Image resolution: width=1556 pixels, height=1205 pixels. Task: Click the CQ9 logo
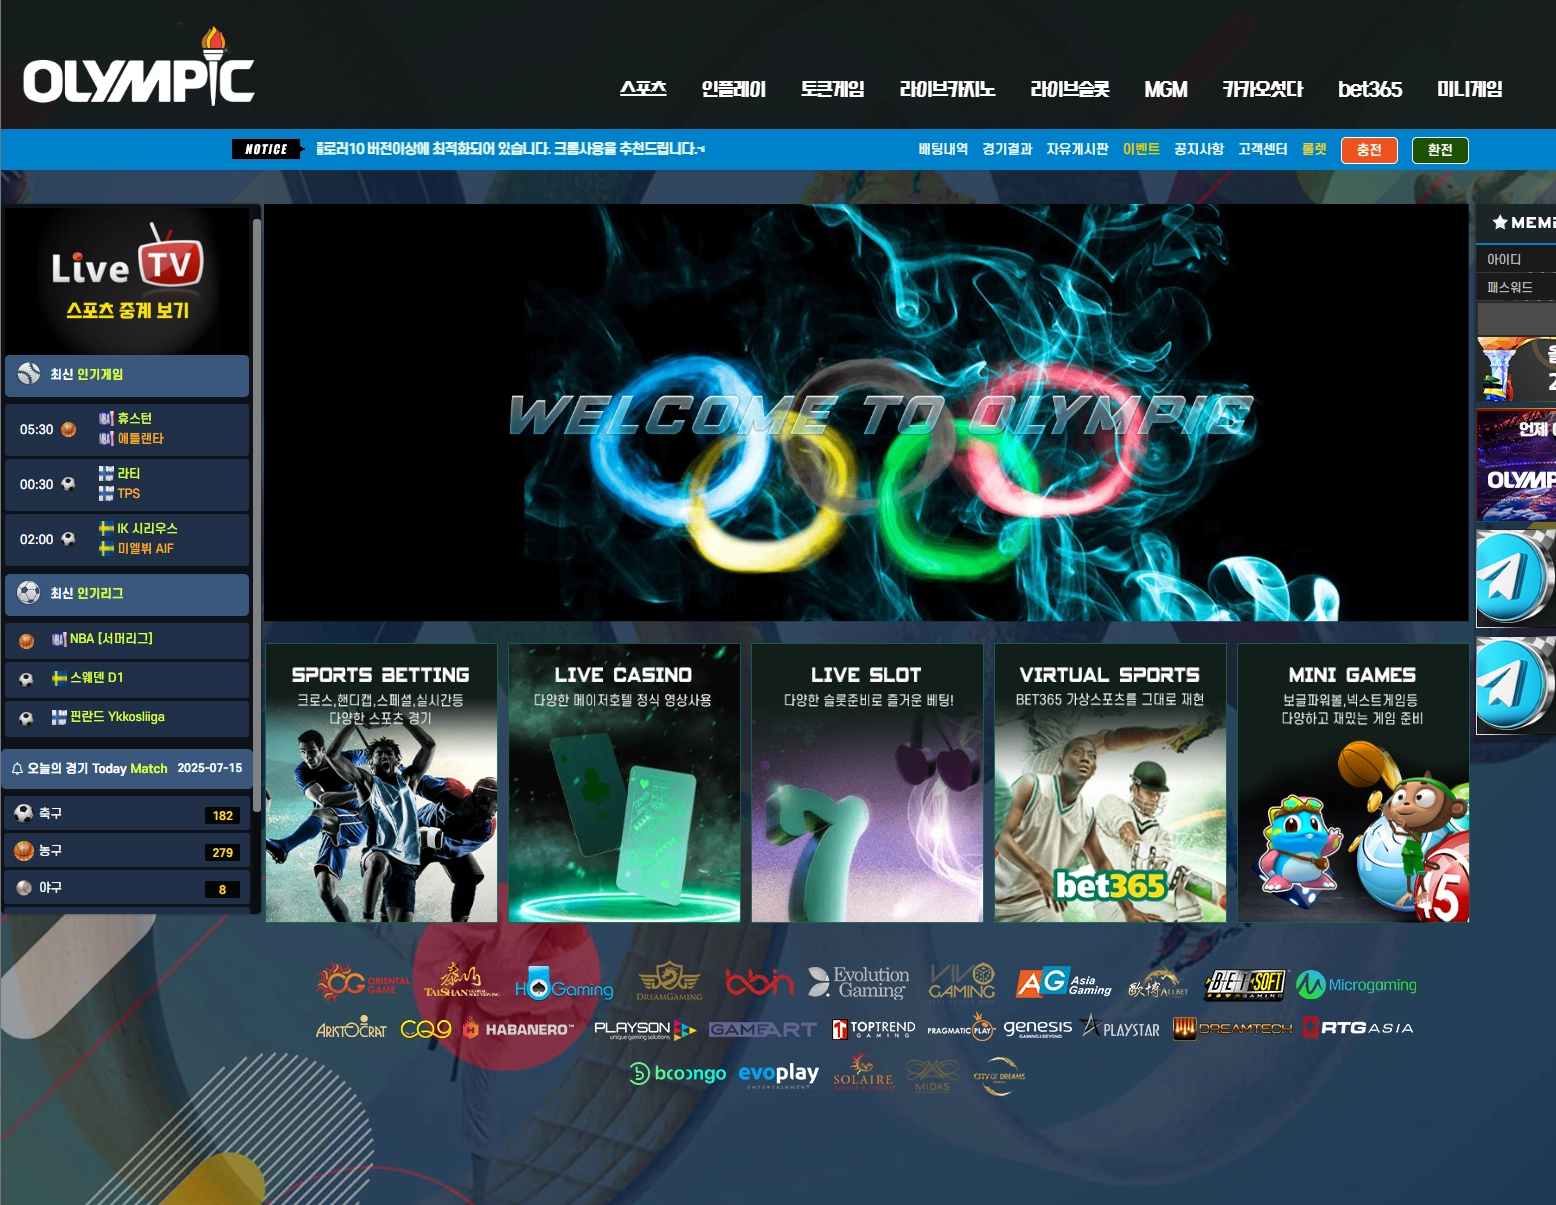[x=426, y=1029]
